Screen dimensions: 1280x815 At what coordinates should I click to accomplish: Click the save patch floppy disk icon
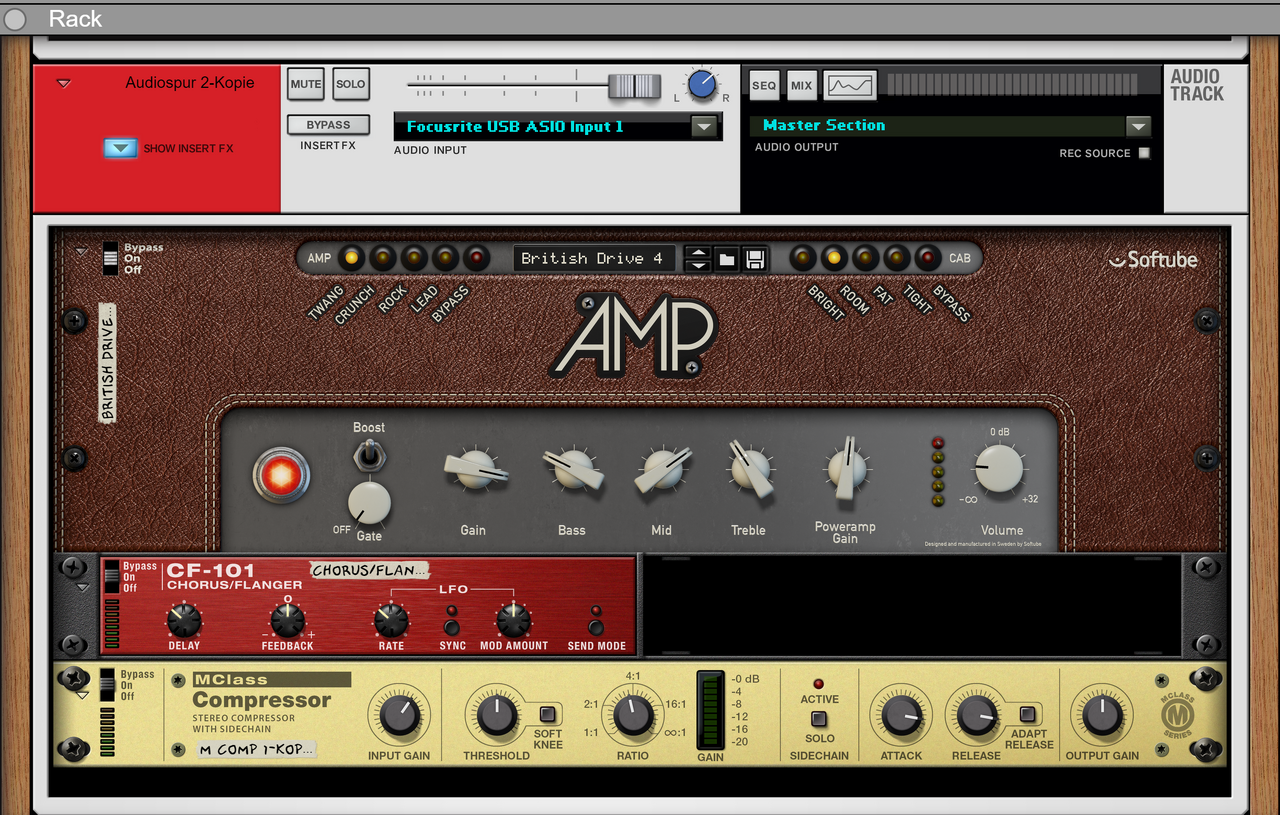click(x=755, y=259)
